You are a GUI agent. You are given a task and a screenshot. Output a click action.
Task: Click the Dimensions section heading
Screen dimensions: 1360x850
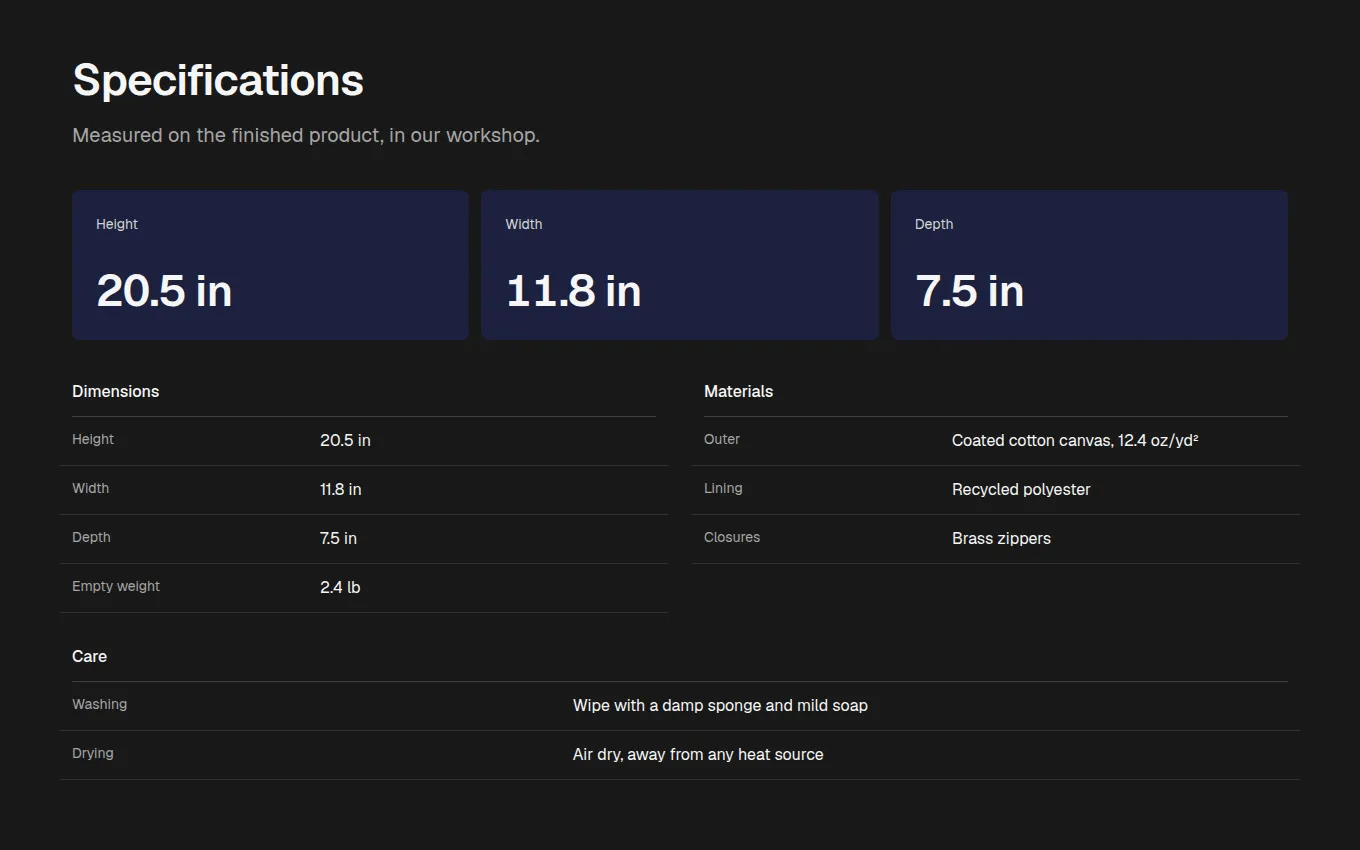tap(116, 391)
